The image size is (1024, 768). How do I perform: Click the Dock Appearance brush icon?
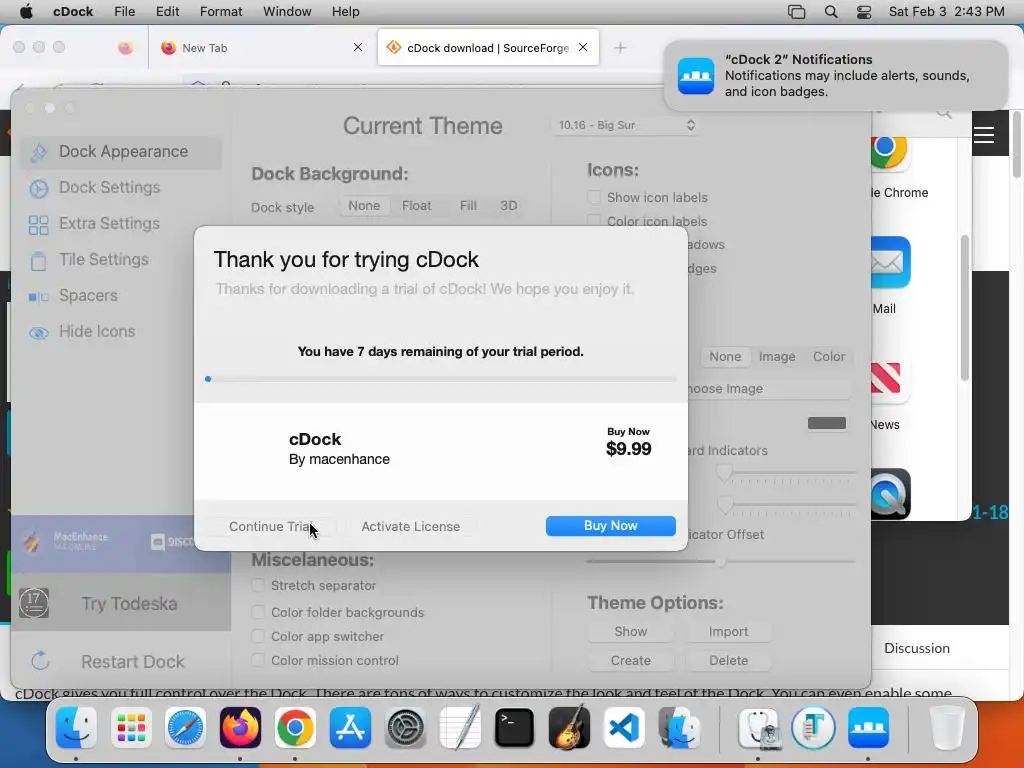(39, 152)
